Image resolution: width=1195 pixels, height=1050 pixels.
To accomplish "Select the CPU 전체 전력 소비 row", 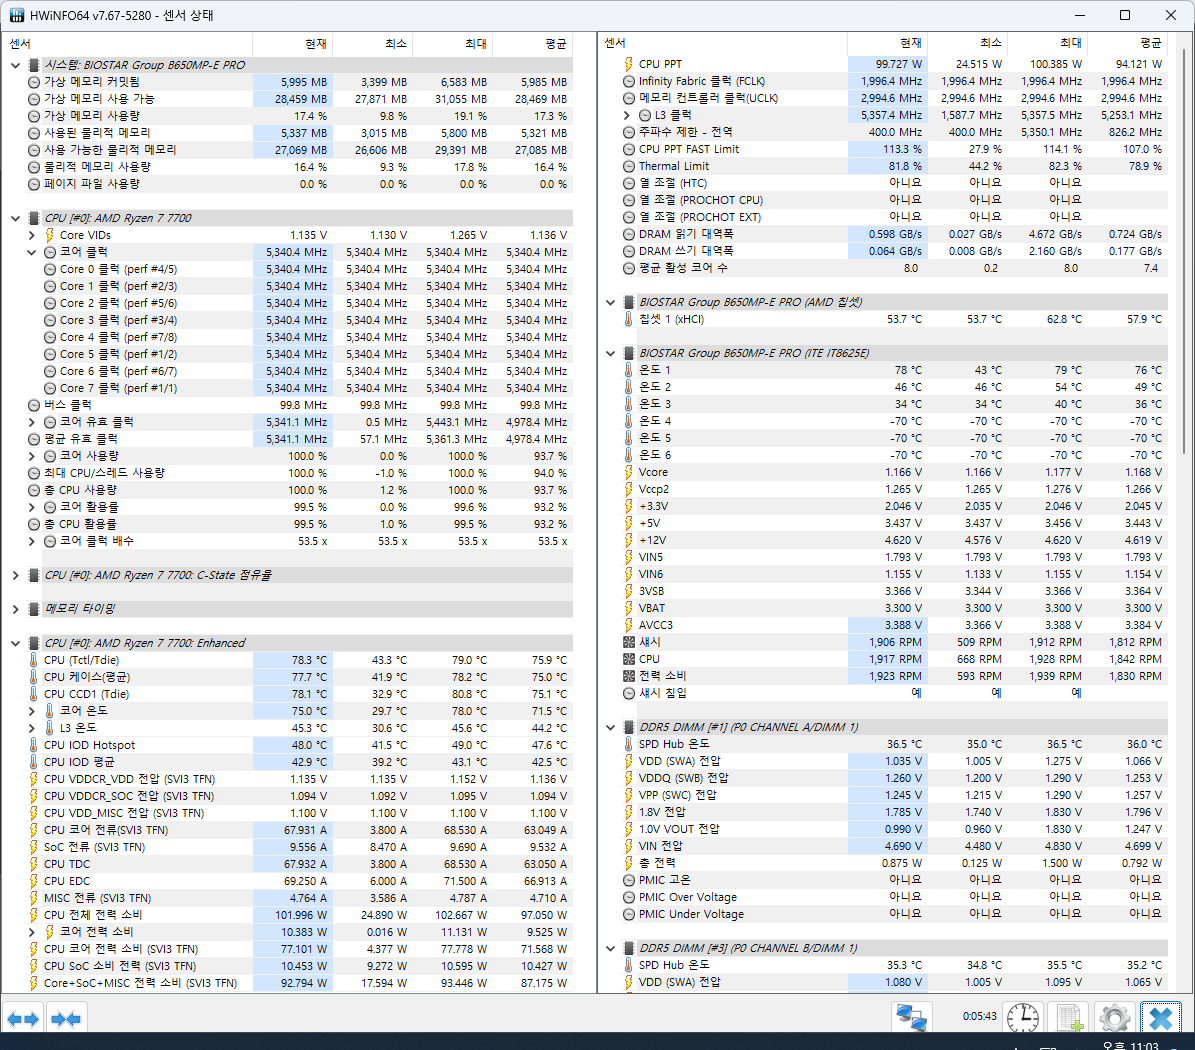I will click(299, 914).
